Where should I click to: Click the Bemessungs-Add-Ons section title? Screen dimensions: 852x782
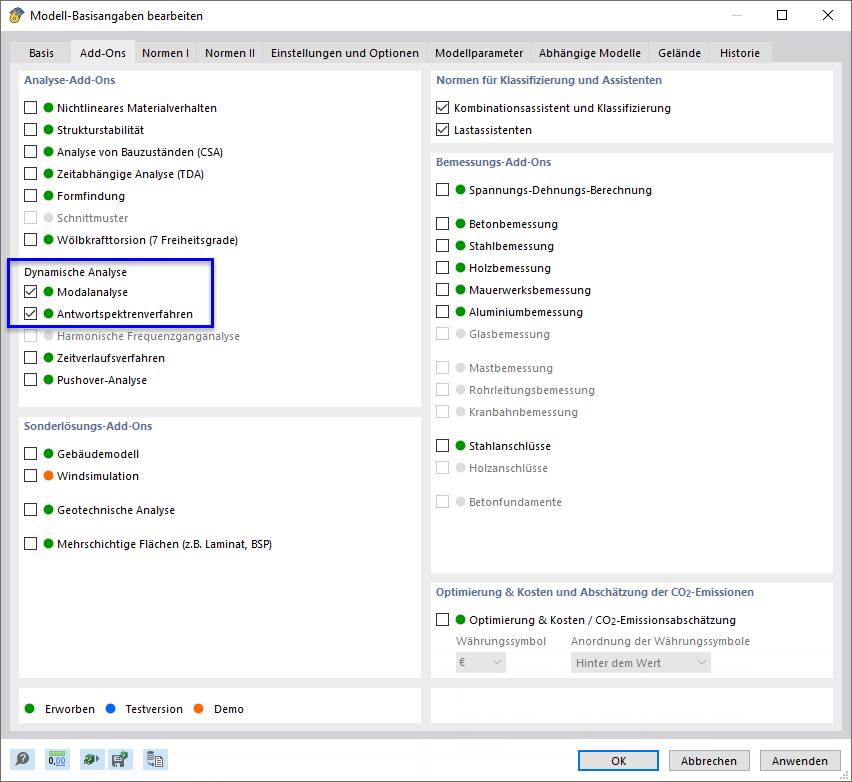click(x=493, y=162)
